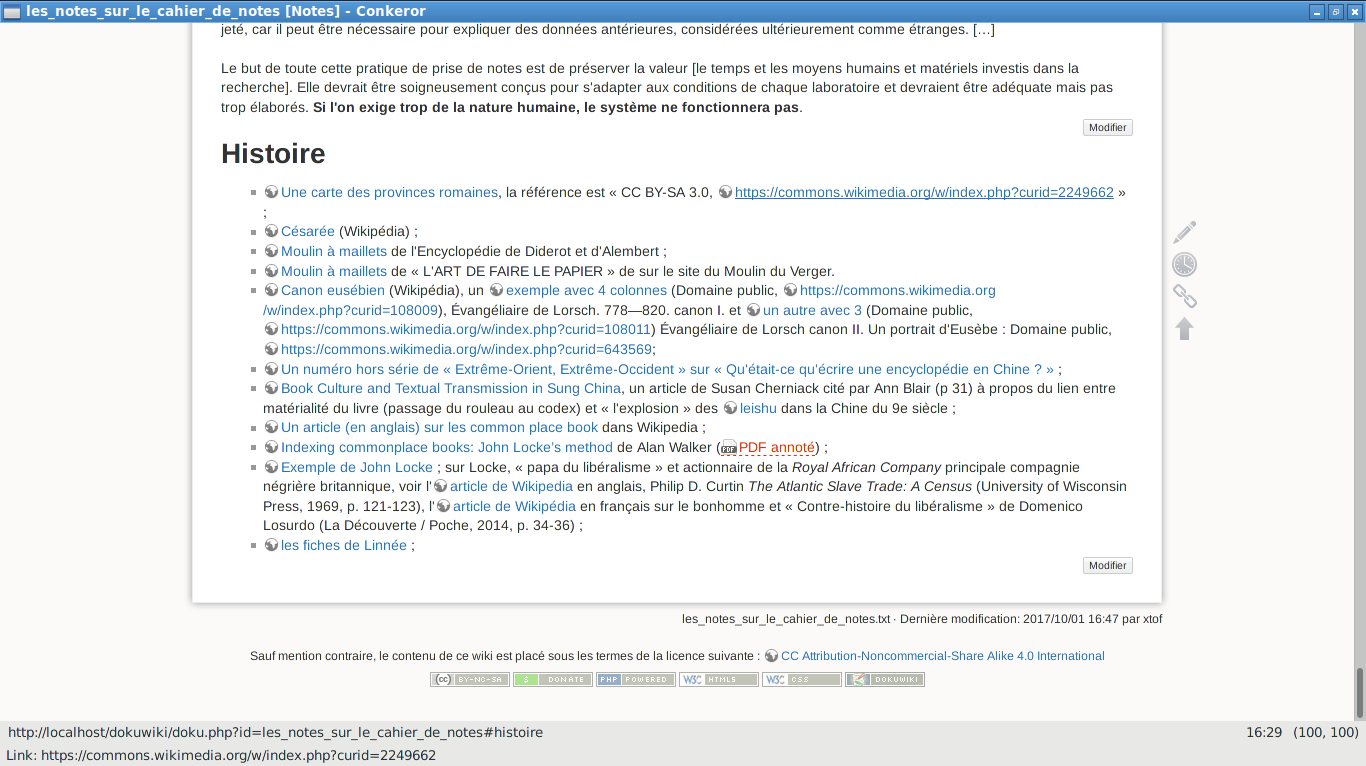Viewport: 1366px width, 766px height.
Task: Click the W3C CSS validation badge
Action: pyautogui.click(x=801, y=680)
